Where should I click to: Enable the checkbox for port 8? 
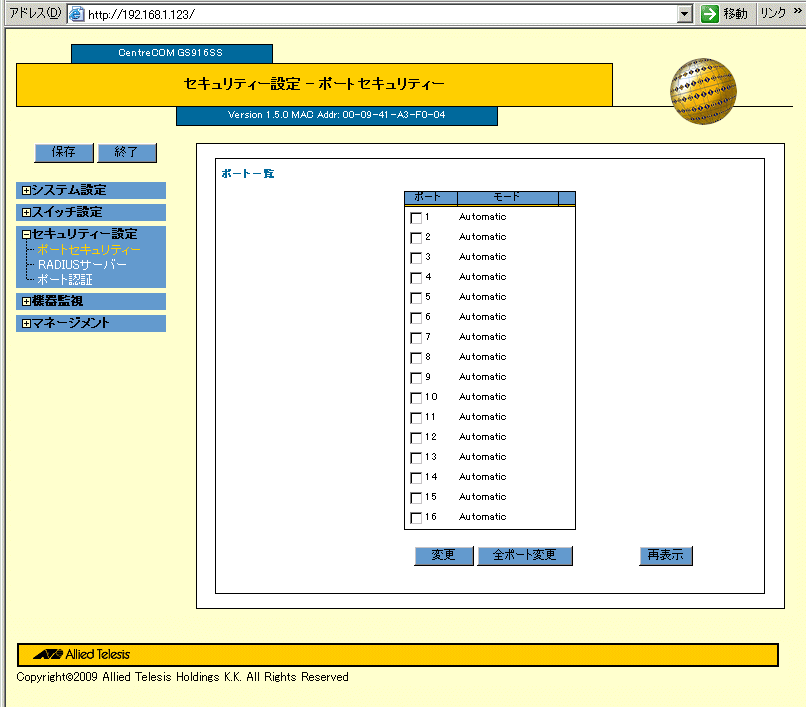click(416, 358)
